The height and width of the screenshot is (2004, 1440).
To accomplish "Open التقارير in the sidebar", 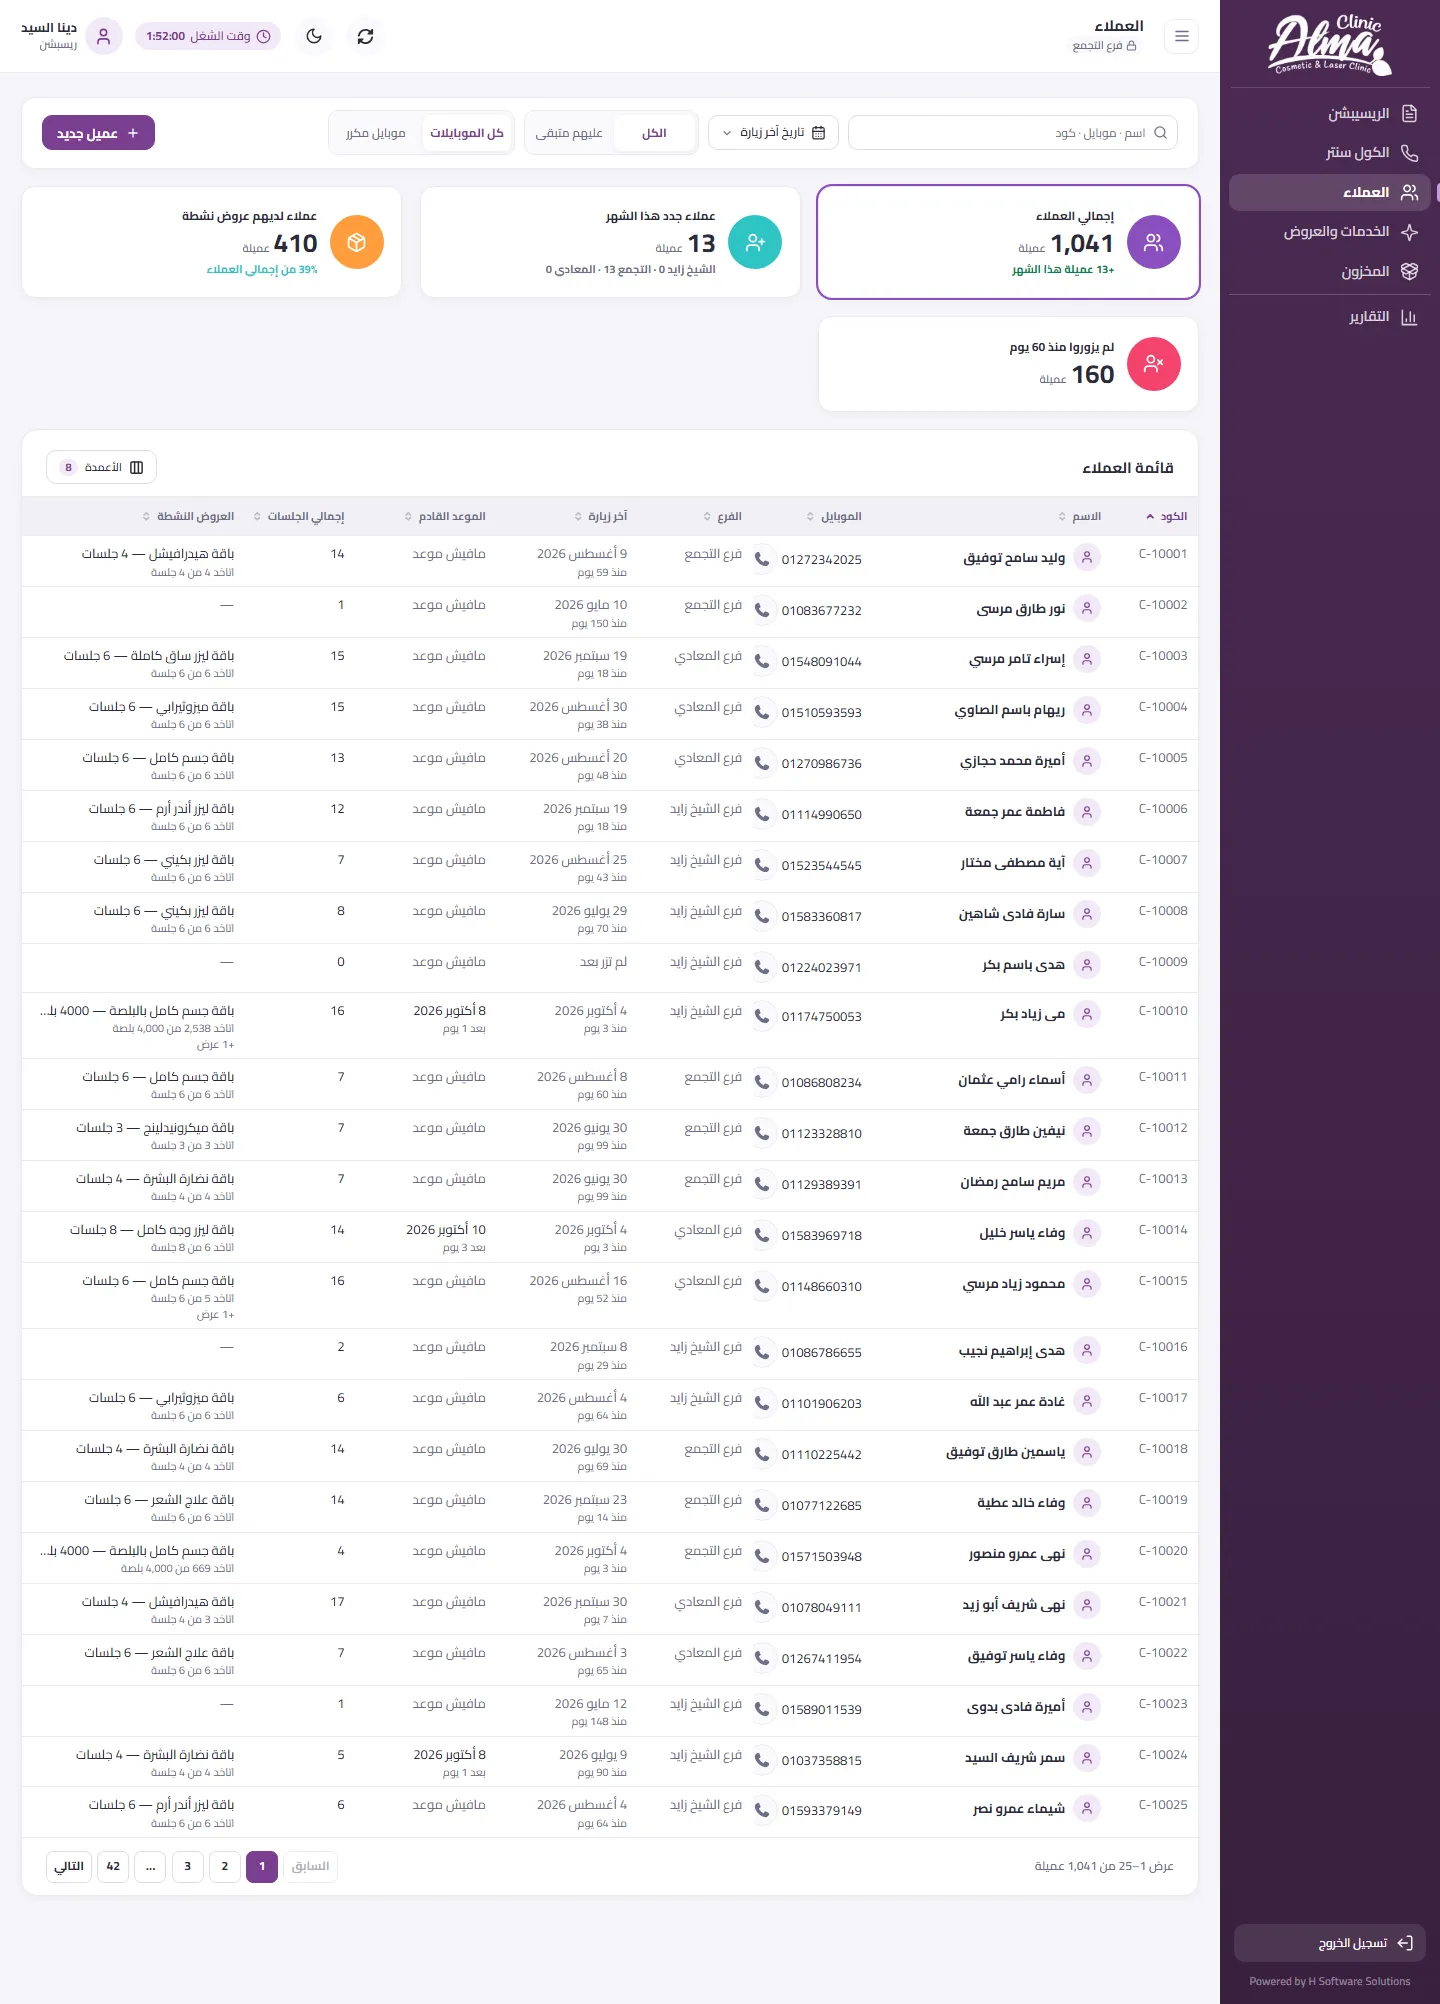I will (x=1330, y=317).
